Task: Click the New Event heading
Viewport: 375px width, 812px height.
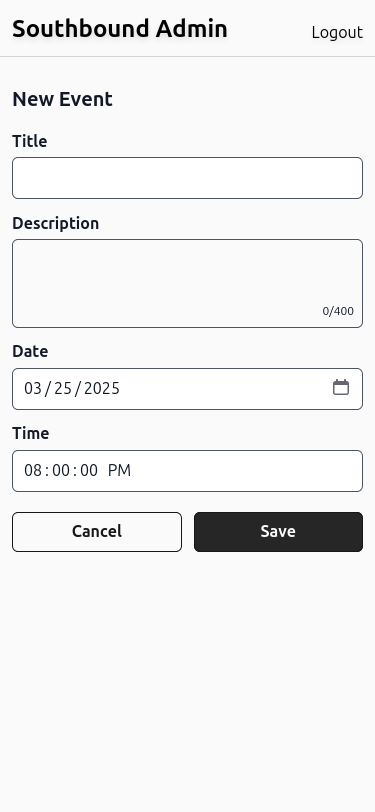Action: point(62,99)
